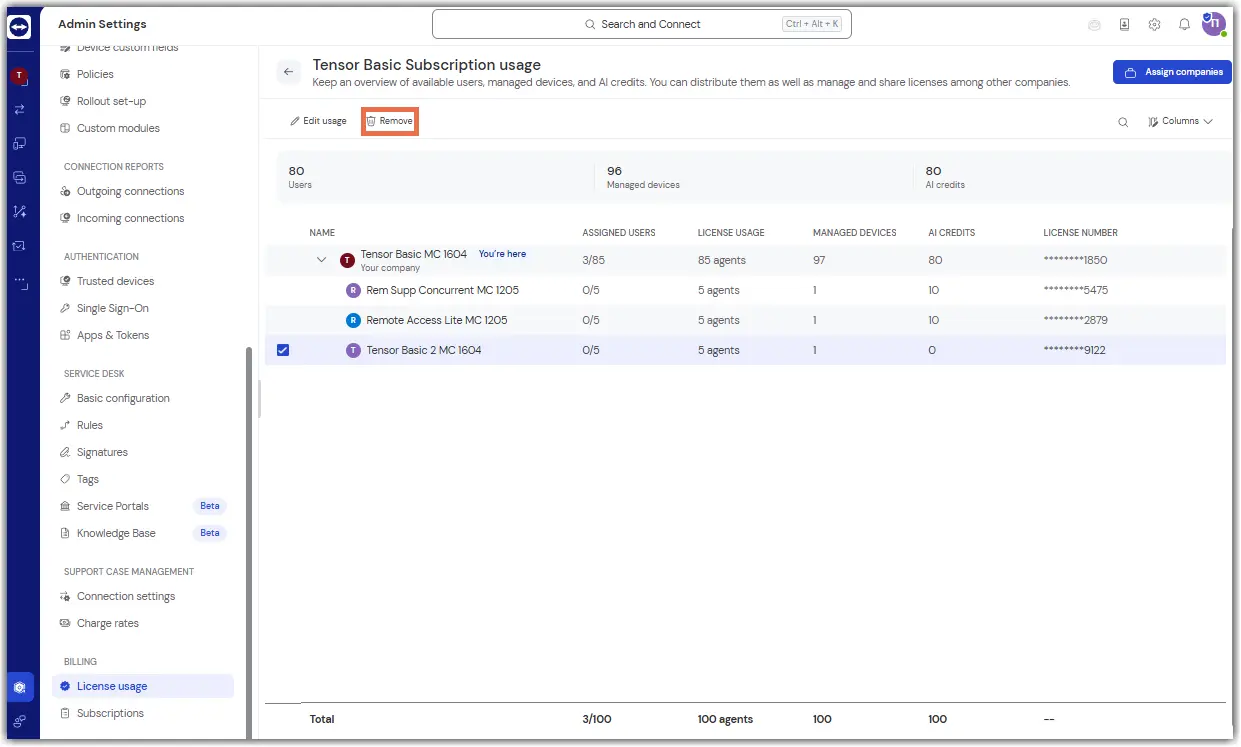The height and width of the screenshot is (747, 1241).
Task: Open the settings gear icon in header
Action: pos(1155,24)
